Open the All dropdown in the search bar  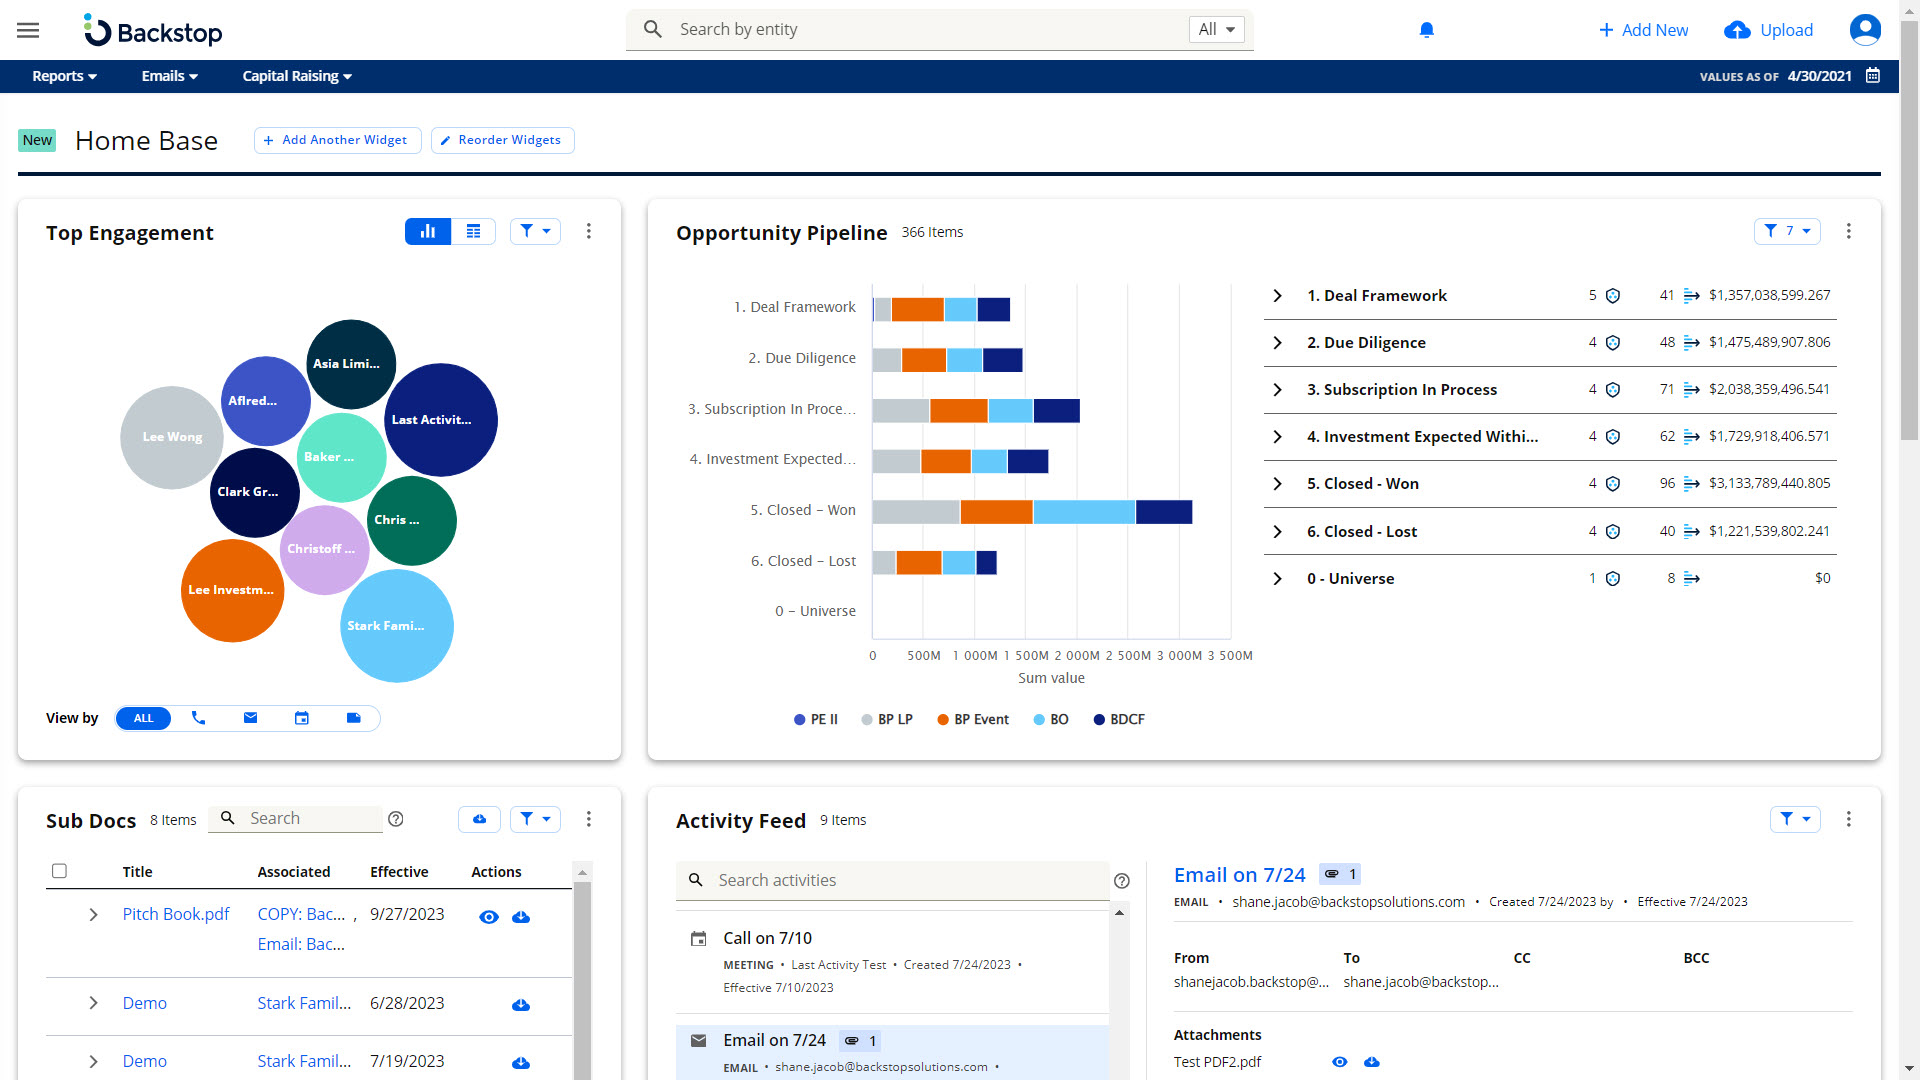tap(1215, 29)
